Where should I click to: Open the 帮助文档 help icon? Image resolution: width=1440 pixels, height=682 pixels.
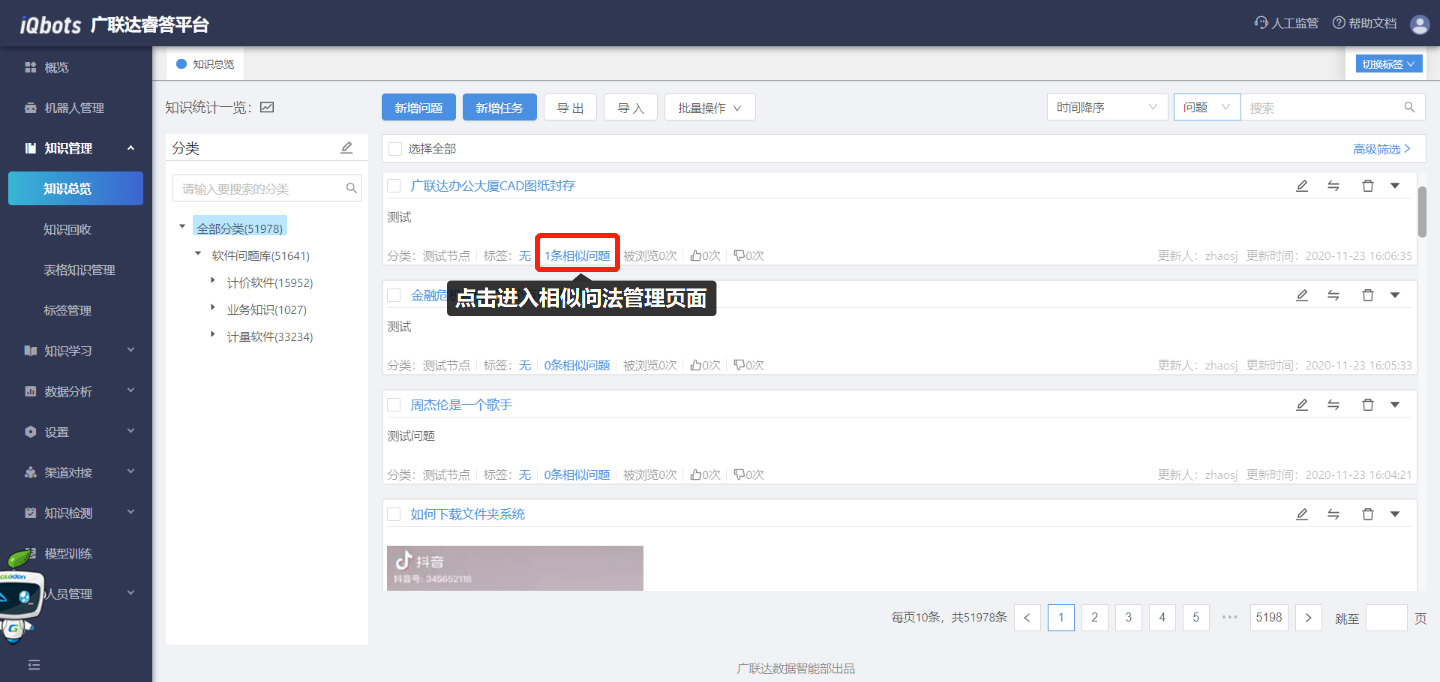(x=1339, y=23)
